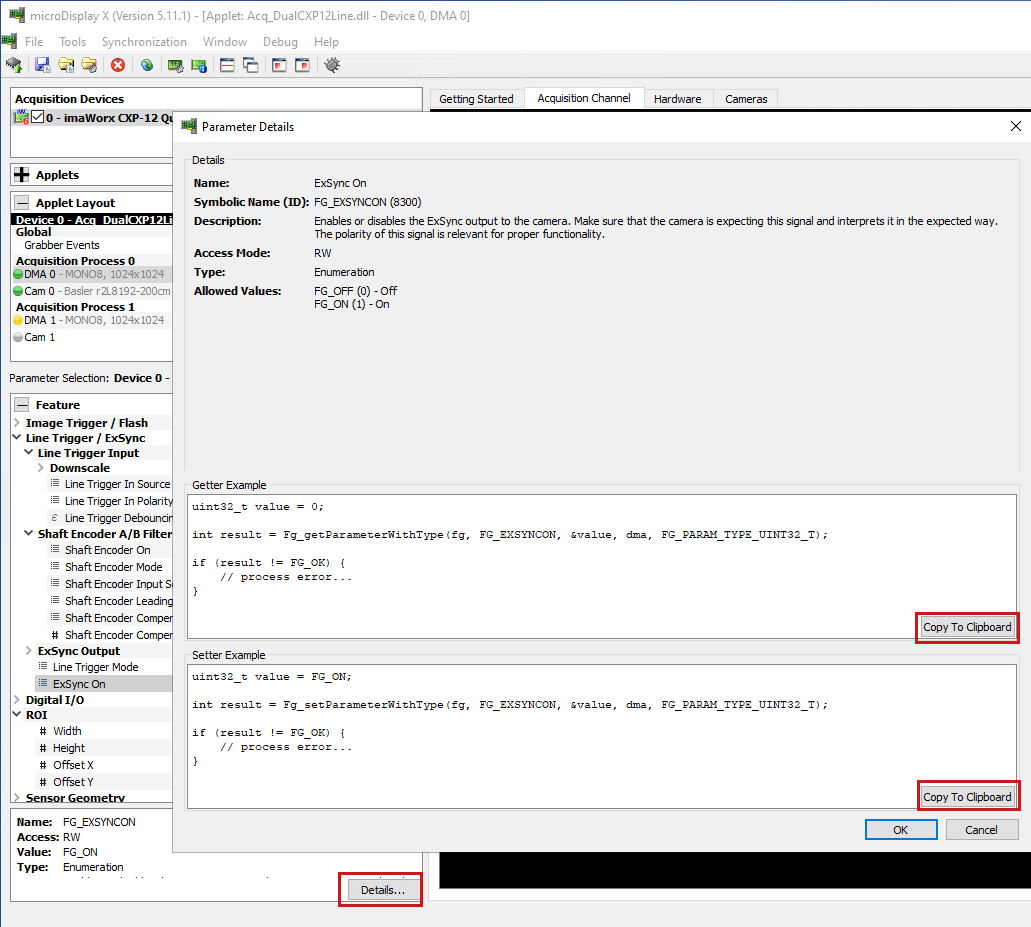Expand the Applets section plus button
This screenshot has width=1031, height=927.
click(x=22, y=175)
